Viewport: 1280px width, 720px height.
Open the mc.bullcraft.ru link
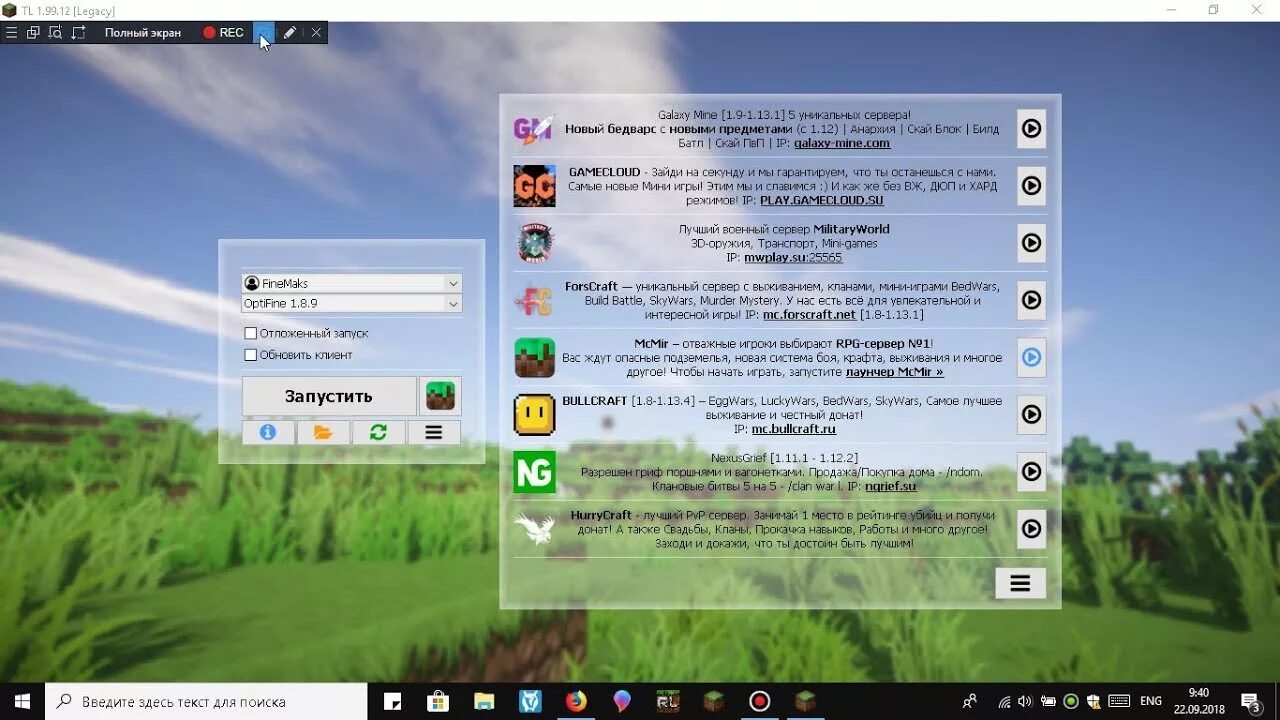coord(793,428)
